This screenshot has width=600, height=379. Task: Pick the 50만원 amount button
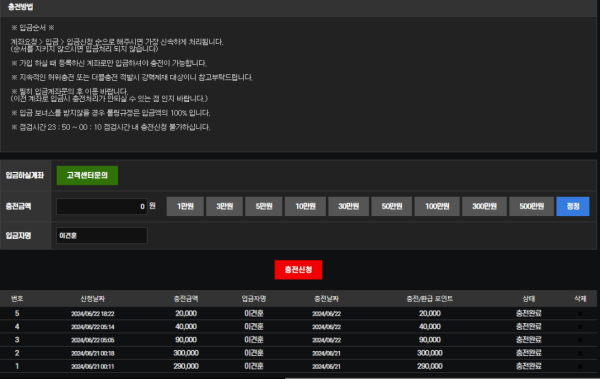tap(392, 206)
